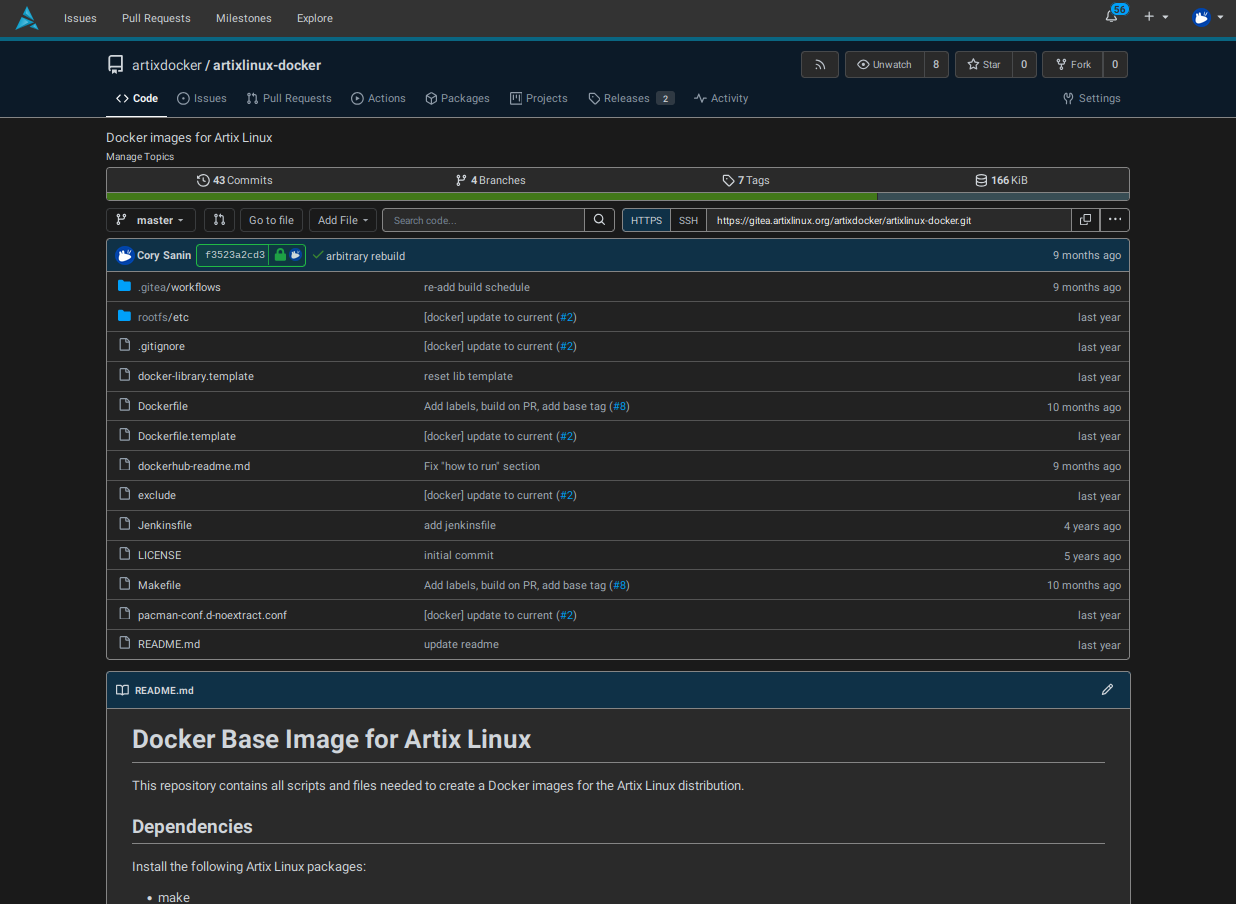The image size is (1236, 904).
Task: Expand the master branch dropdown
Action: 152,220
